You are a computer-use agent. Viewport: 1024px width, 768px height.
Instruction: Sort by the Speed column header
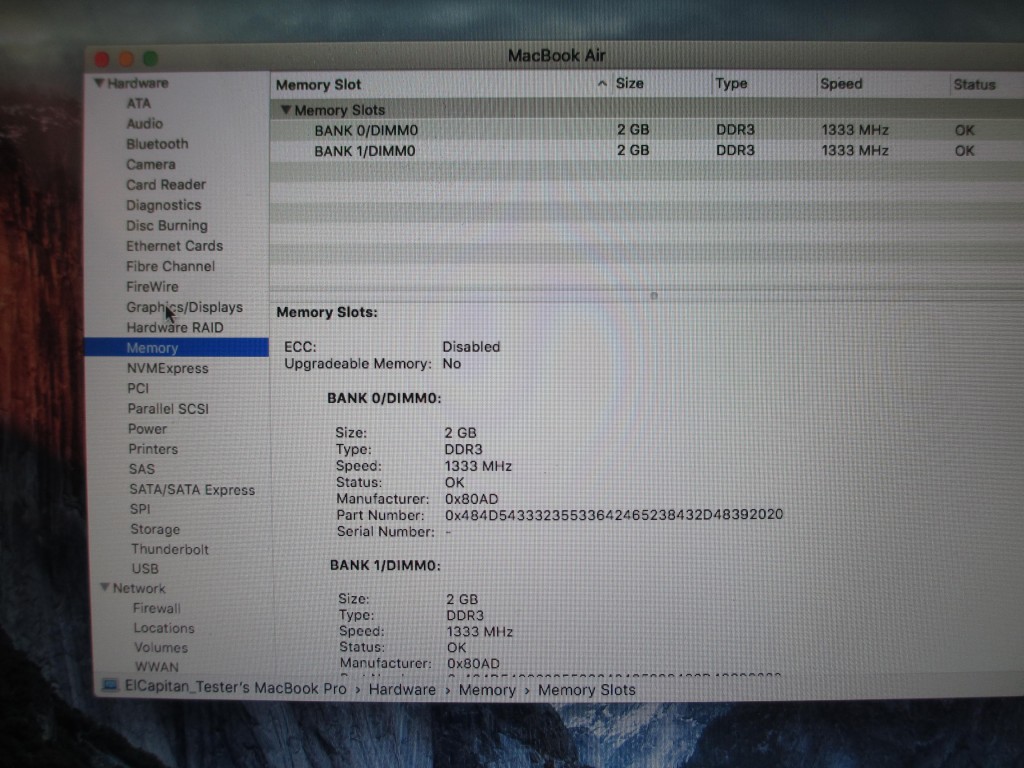pyautogui.click(x=841, y=84)
